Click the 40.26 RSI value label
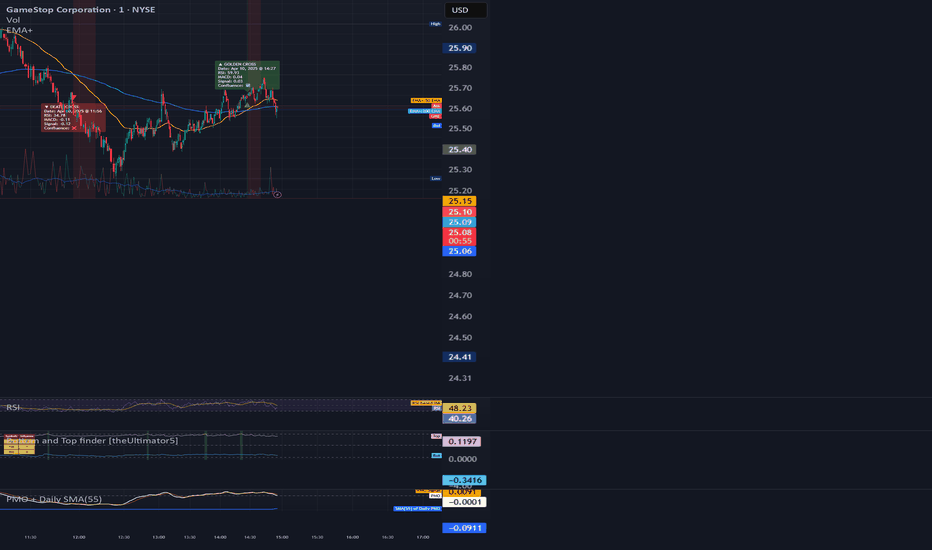 tap(459, 419)
